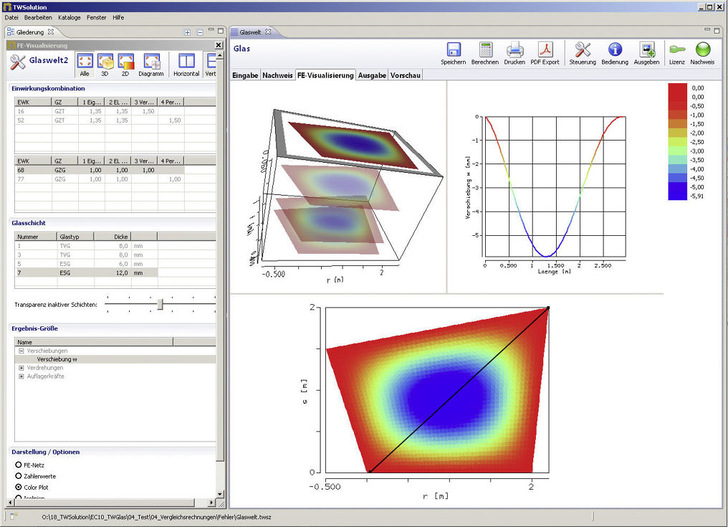
Task: Print using the Drucken icon
Action: click(x=514, y=50)
